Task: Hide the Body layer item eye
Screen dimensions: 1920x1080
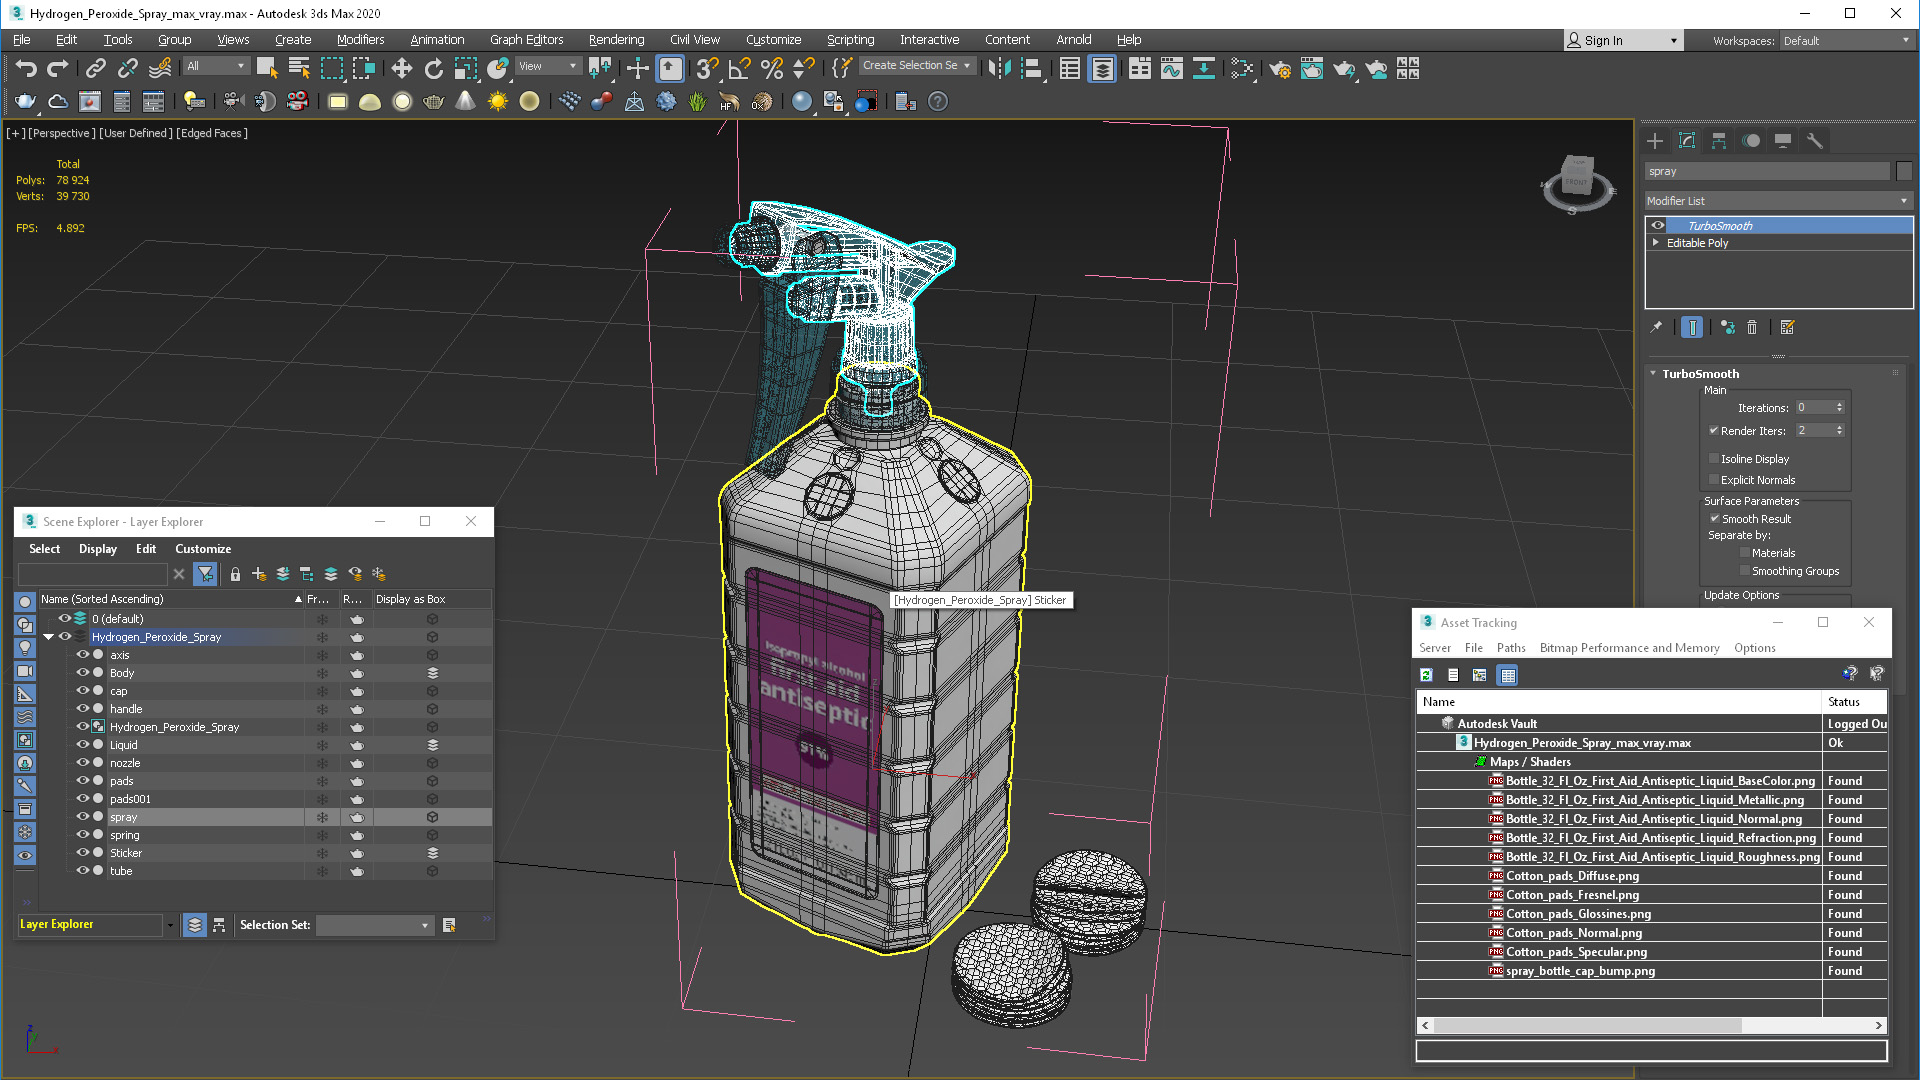Action: (x=83, y=673)
